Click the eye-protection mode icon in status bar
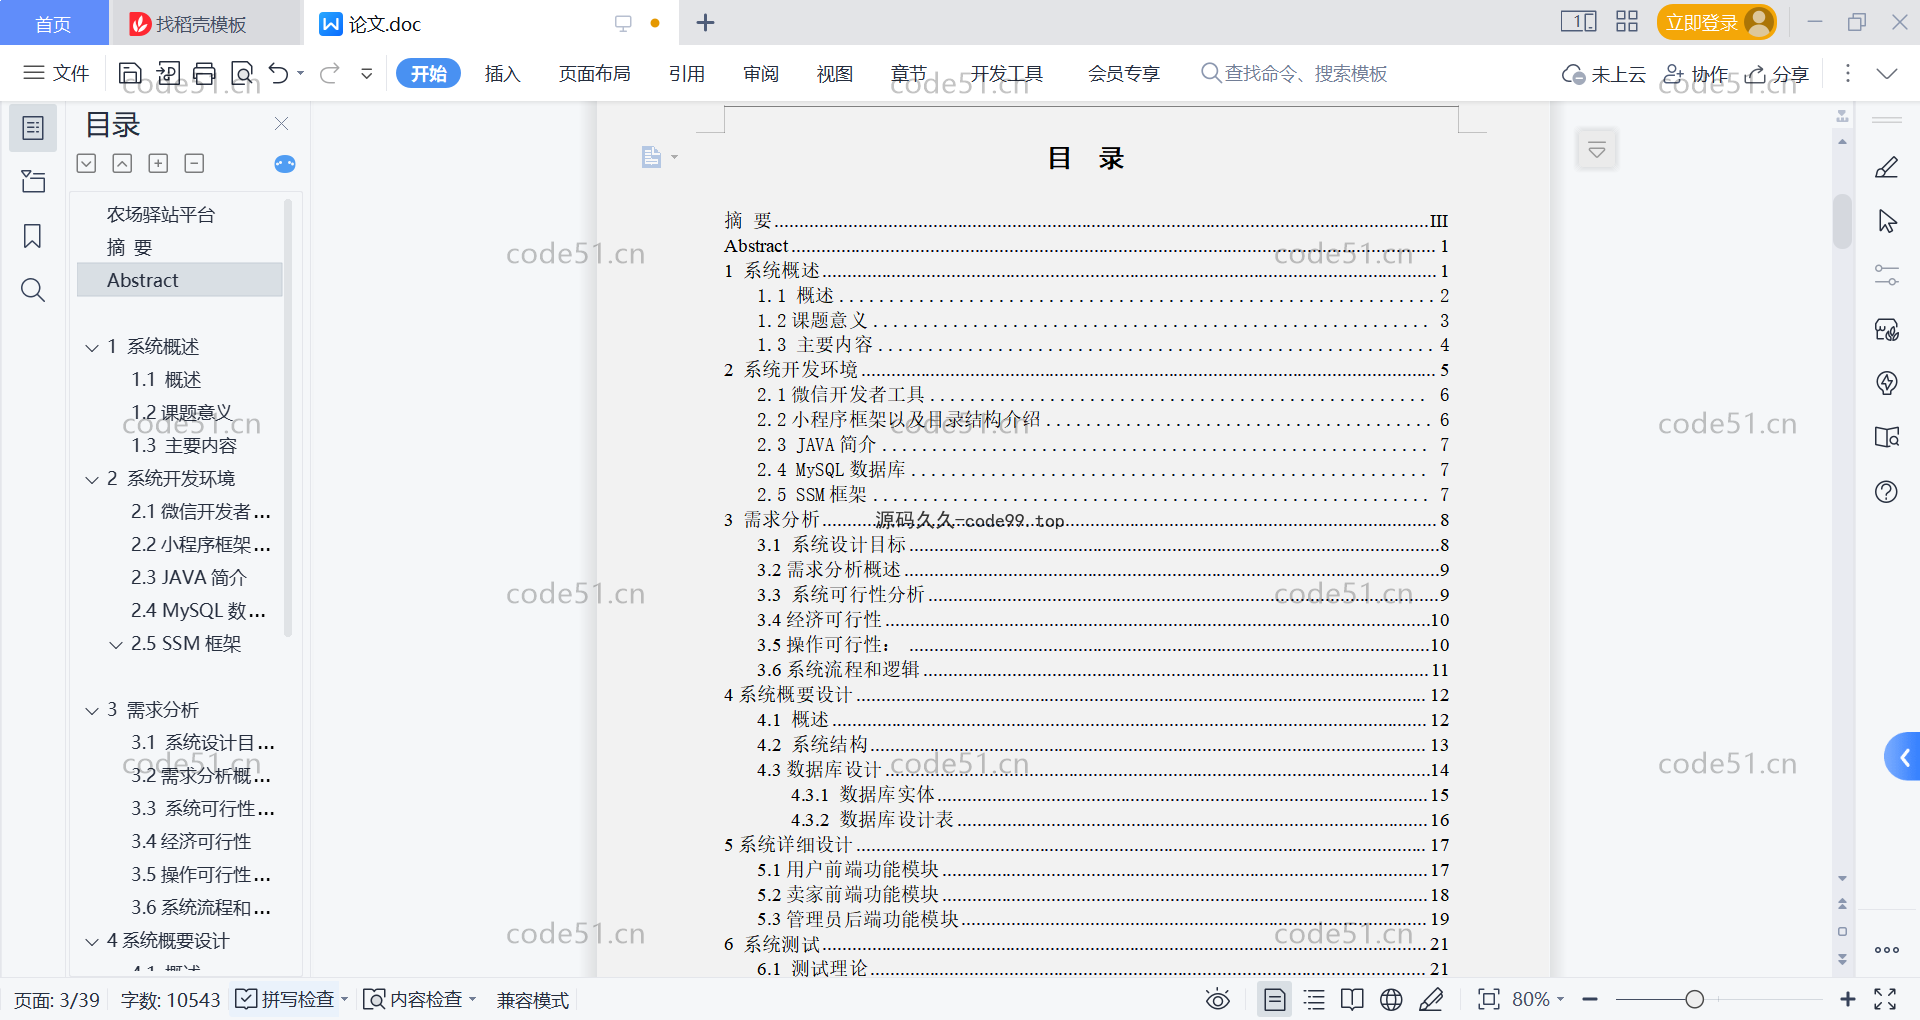Viewport: 1920px width, 1020px height. point(1217,1000)
